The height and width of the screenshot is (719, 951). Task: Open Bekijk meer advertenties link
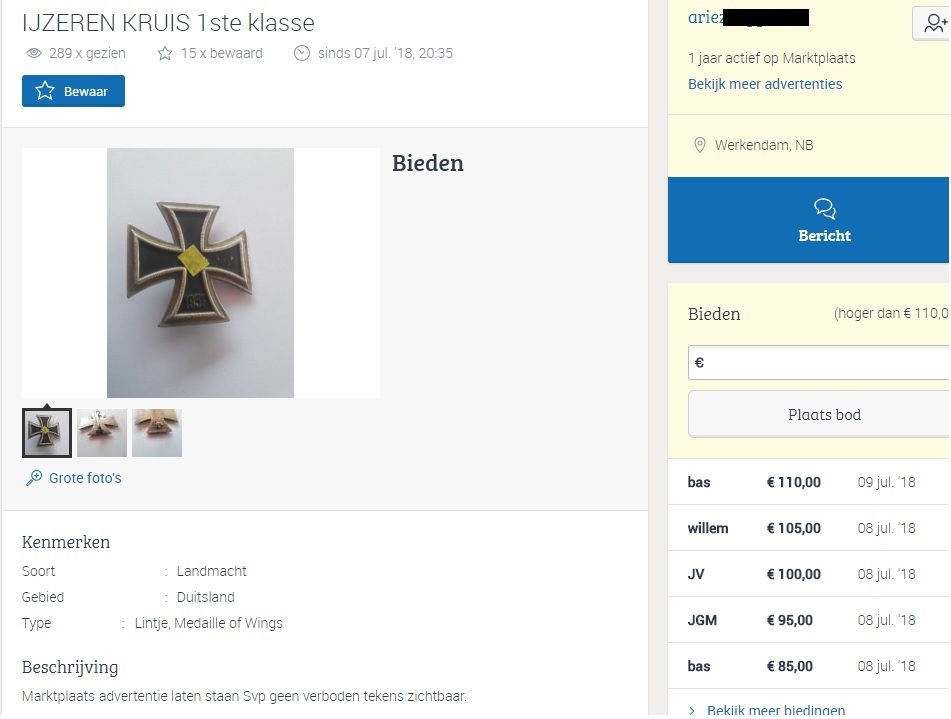click(765, 84)
